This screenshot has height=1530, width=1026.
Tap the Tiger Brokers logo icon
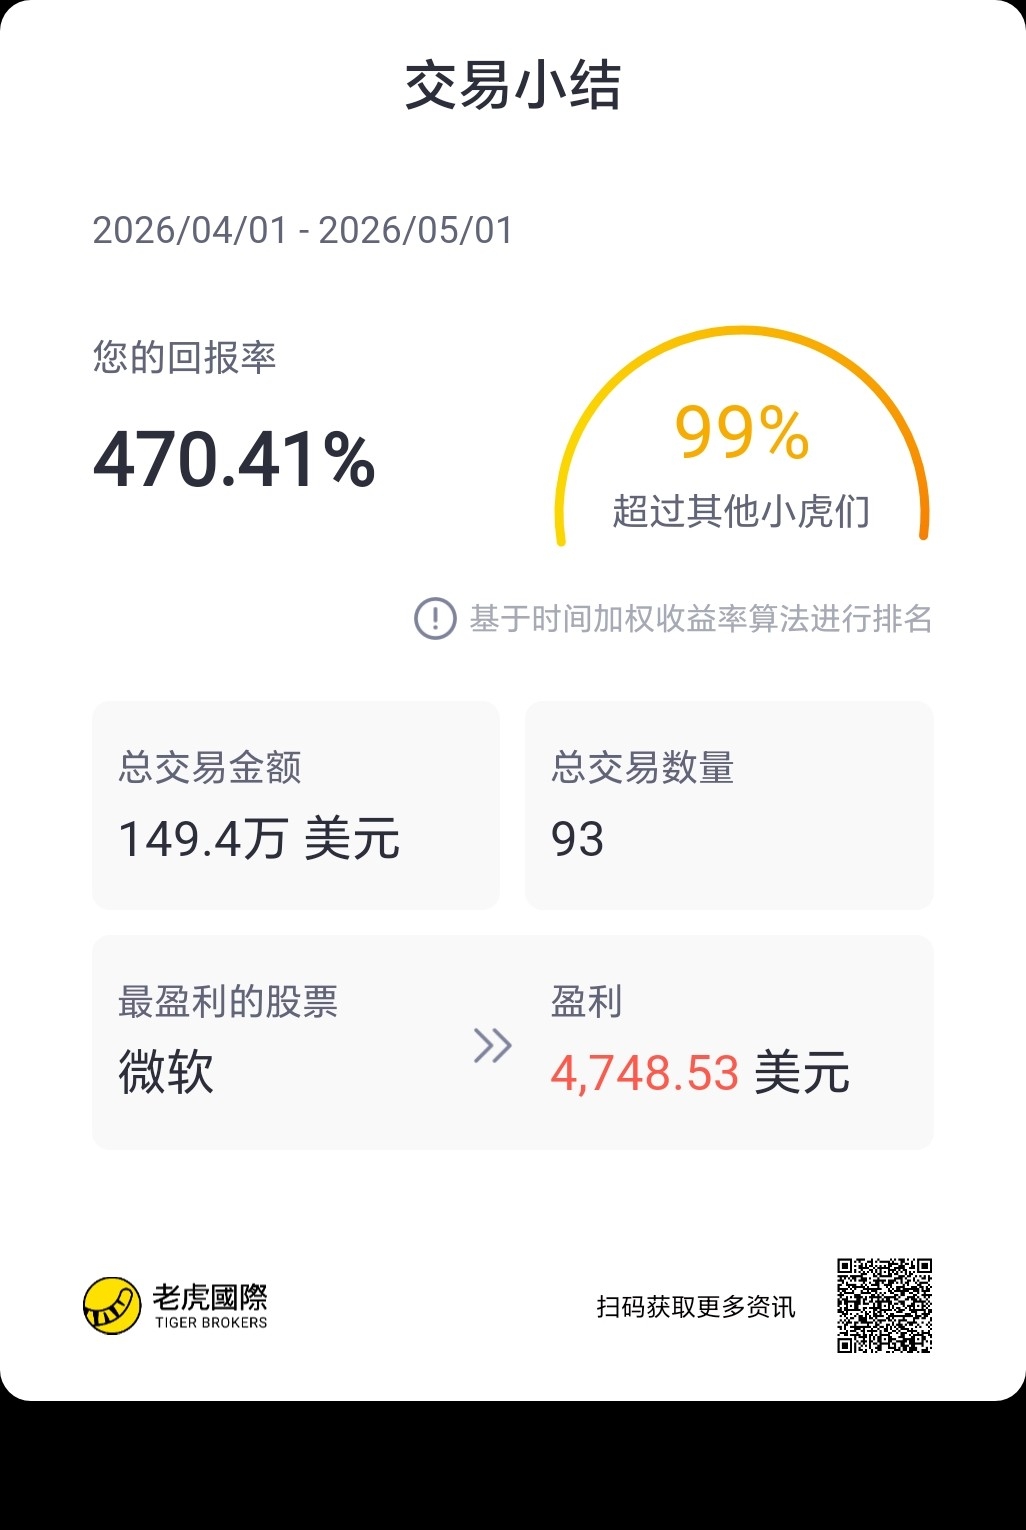(x=112, y=1305)
